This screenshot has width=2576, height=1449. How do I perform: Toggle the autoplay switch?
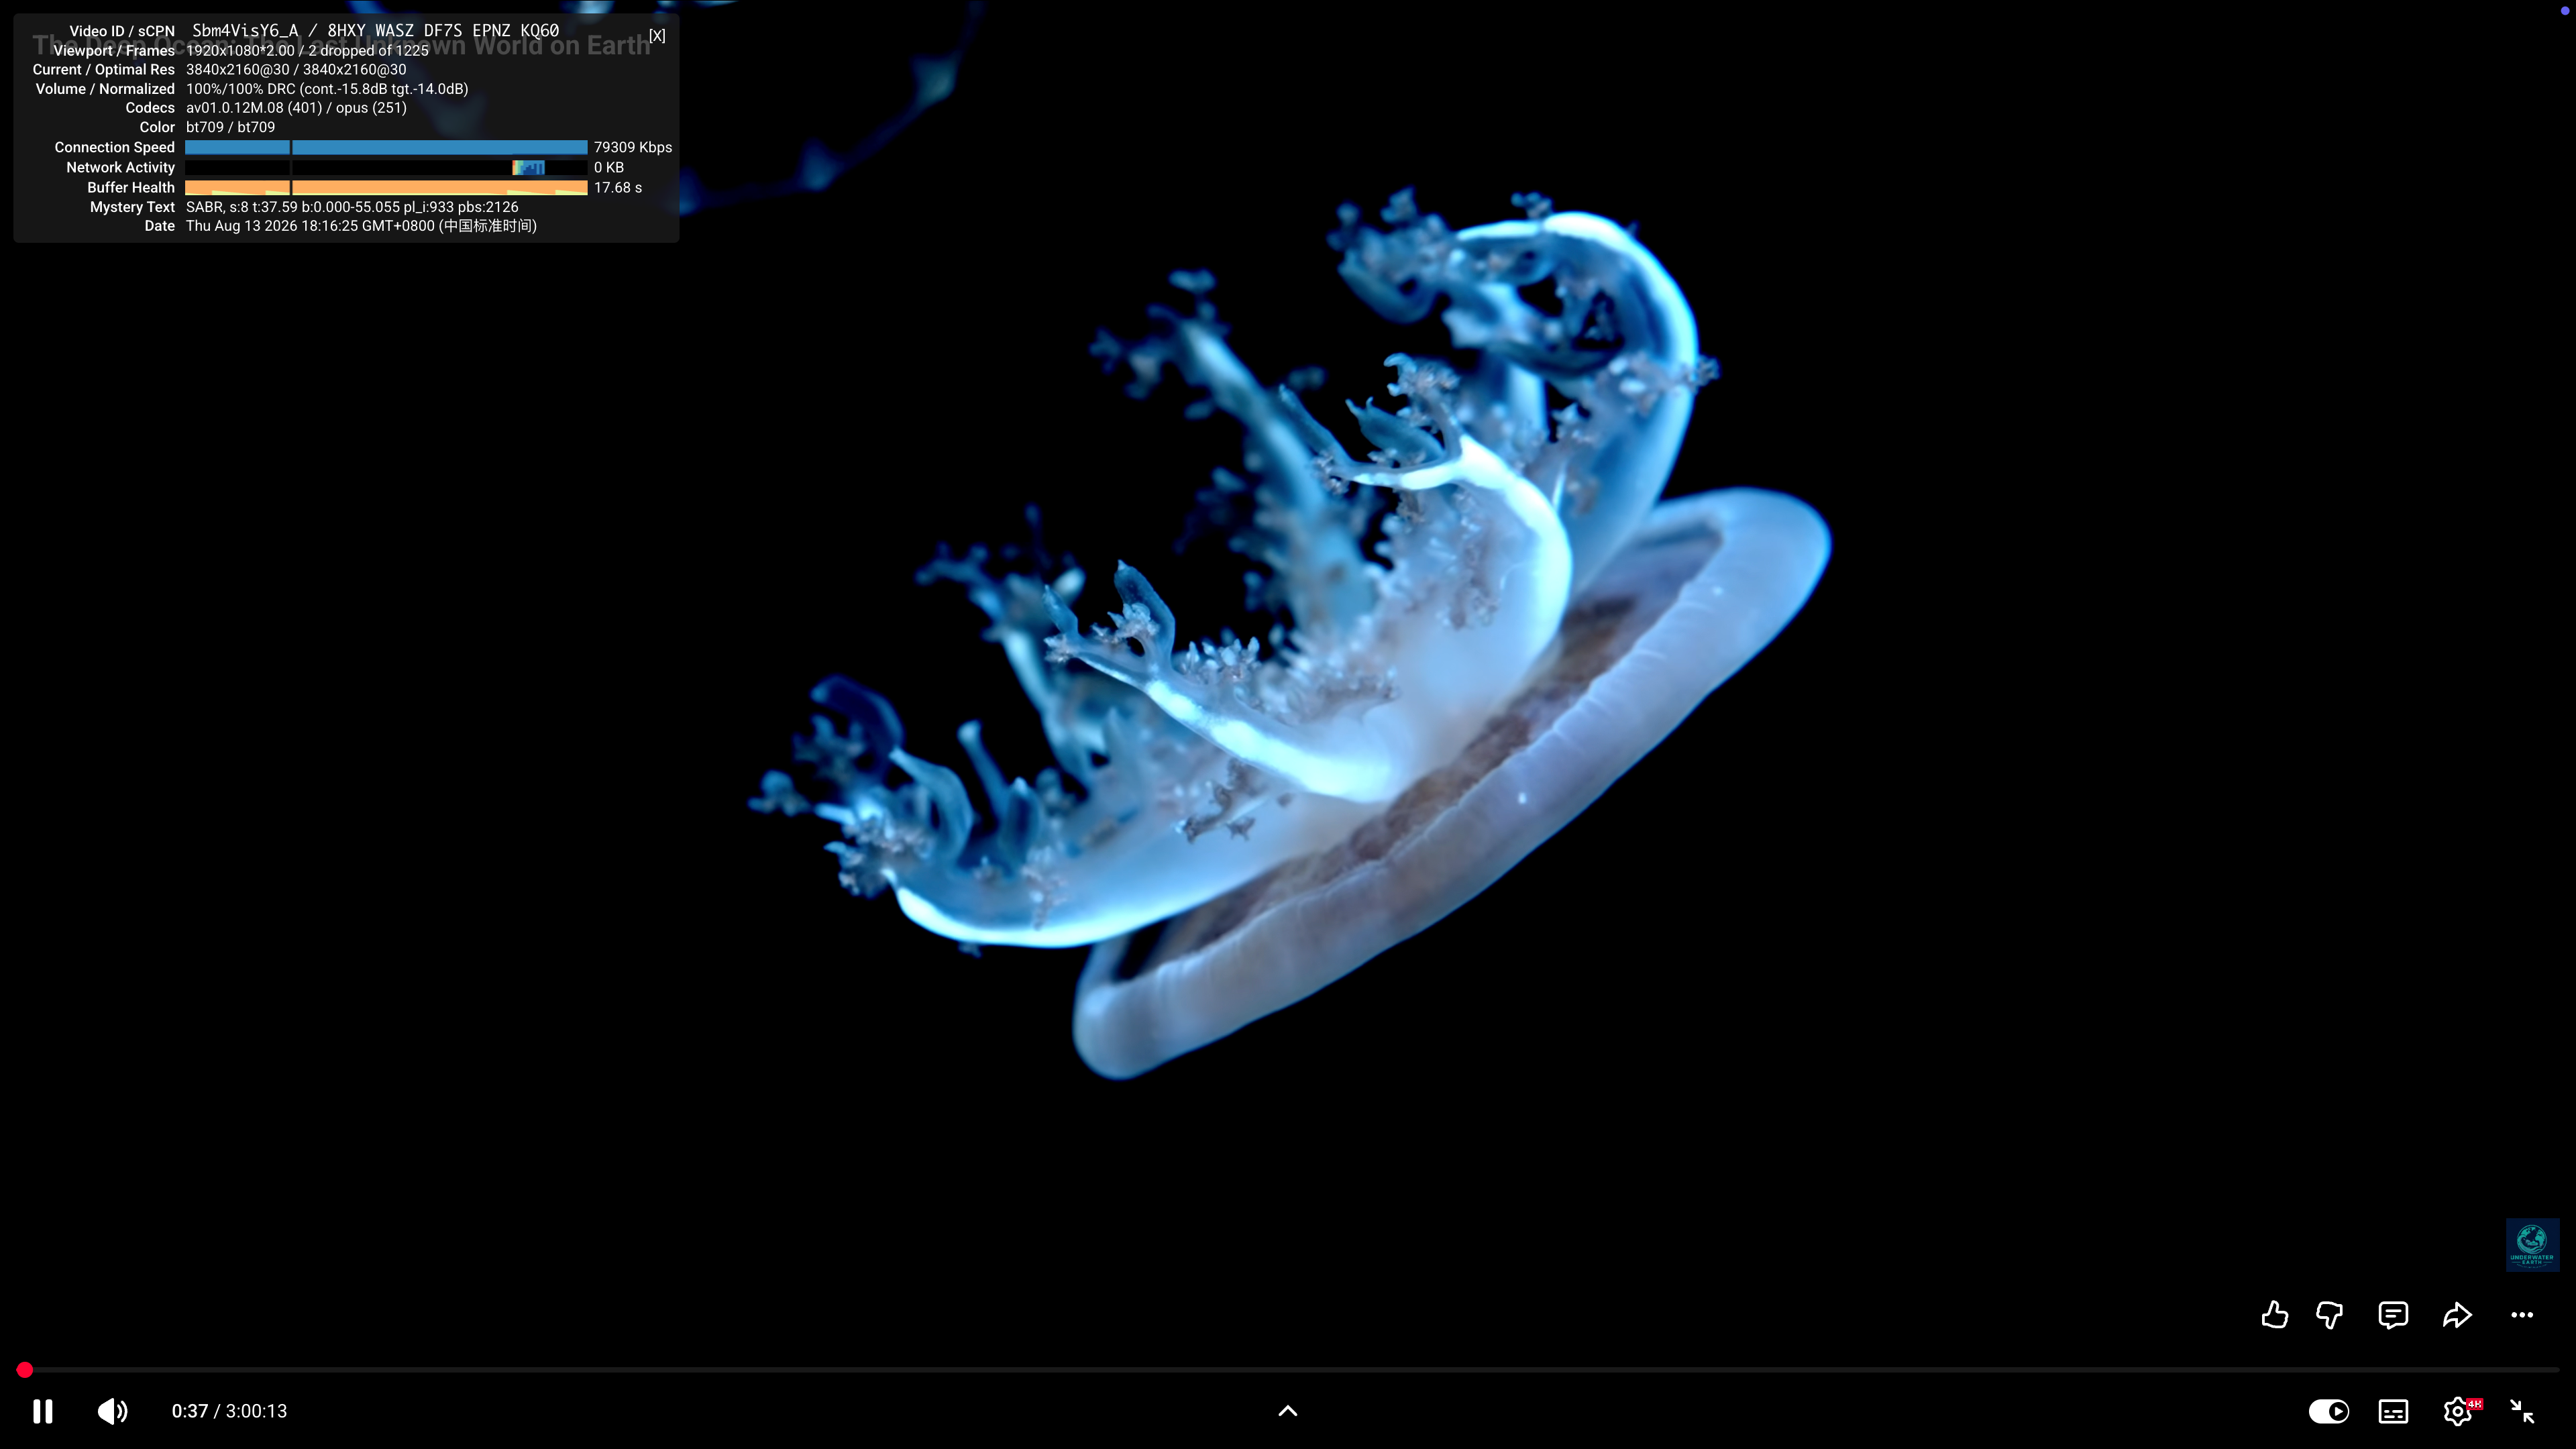pos(2328,1411)
